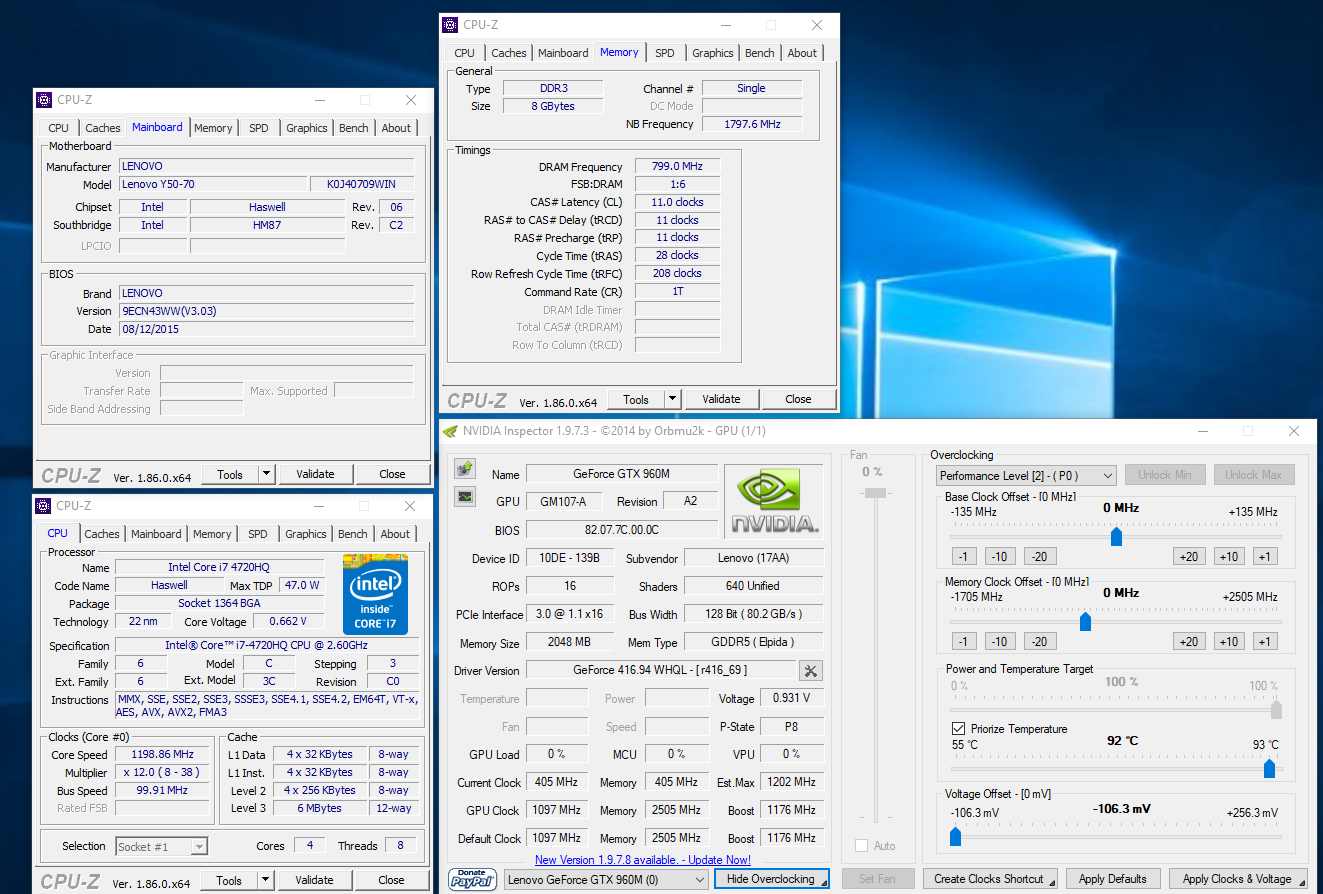This screenshot has height=894, width=1323.
Task: Click the Base Clock Offset slider handle
Action: [1116, 537]
